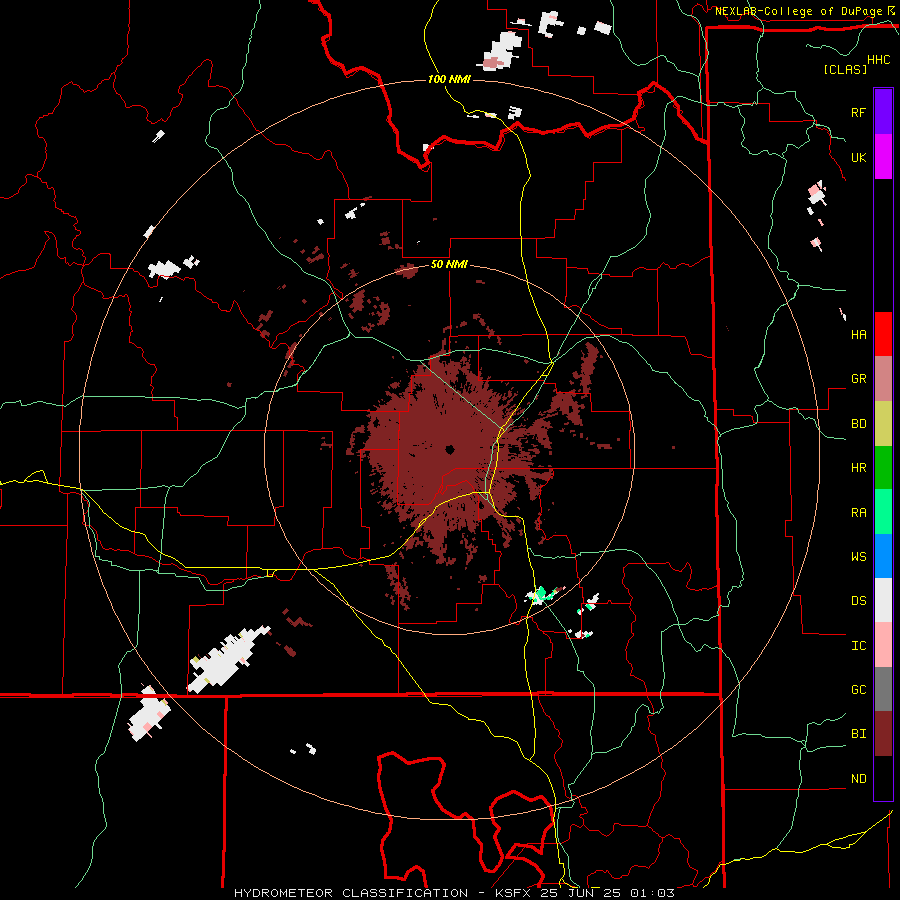
Task: Click the 50 NMI range ring label
Action: (x=449, y=265)
